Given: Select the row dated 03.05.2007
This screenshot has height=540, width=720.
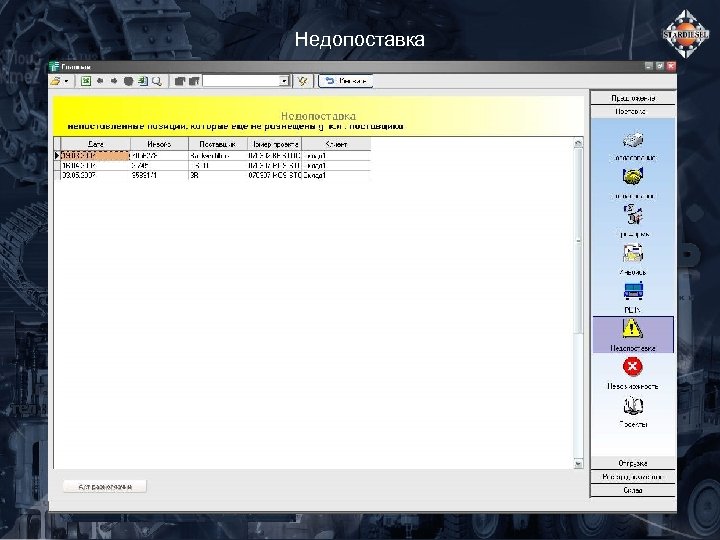Looking at the screenshot, I should point(212,175).
